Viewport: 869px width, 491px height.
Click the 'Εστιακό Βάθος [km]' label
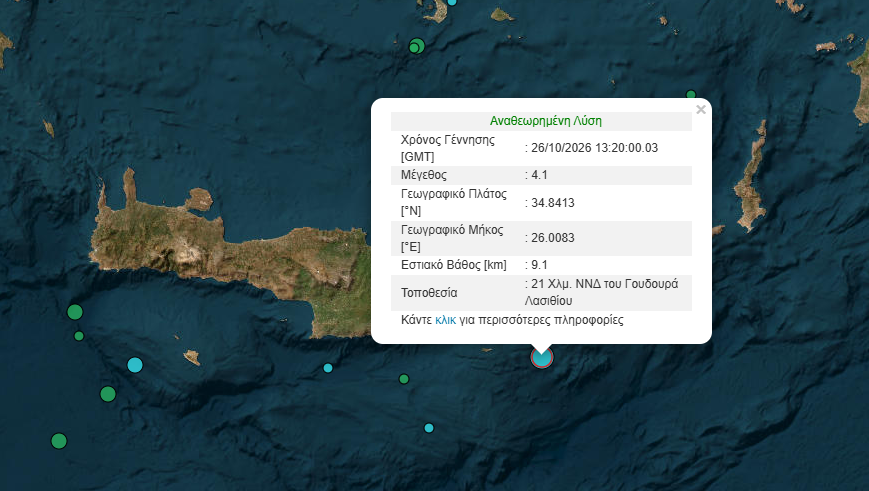[453, 265]
